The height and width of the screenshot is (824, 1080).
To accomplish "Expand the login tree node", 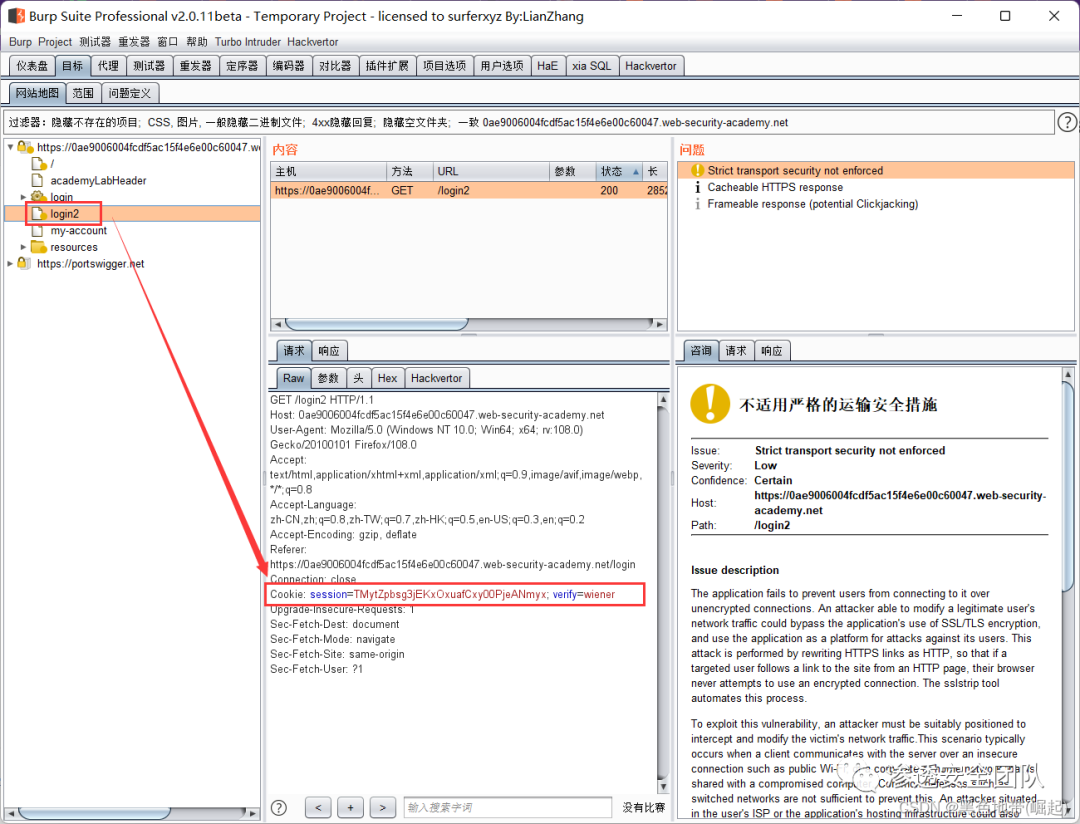I will (x=23, y=197).
